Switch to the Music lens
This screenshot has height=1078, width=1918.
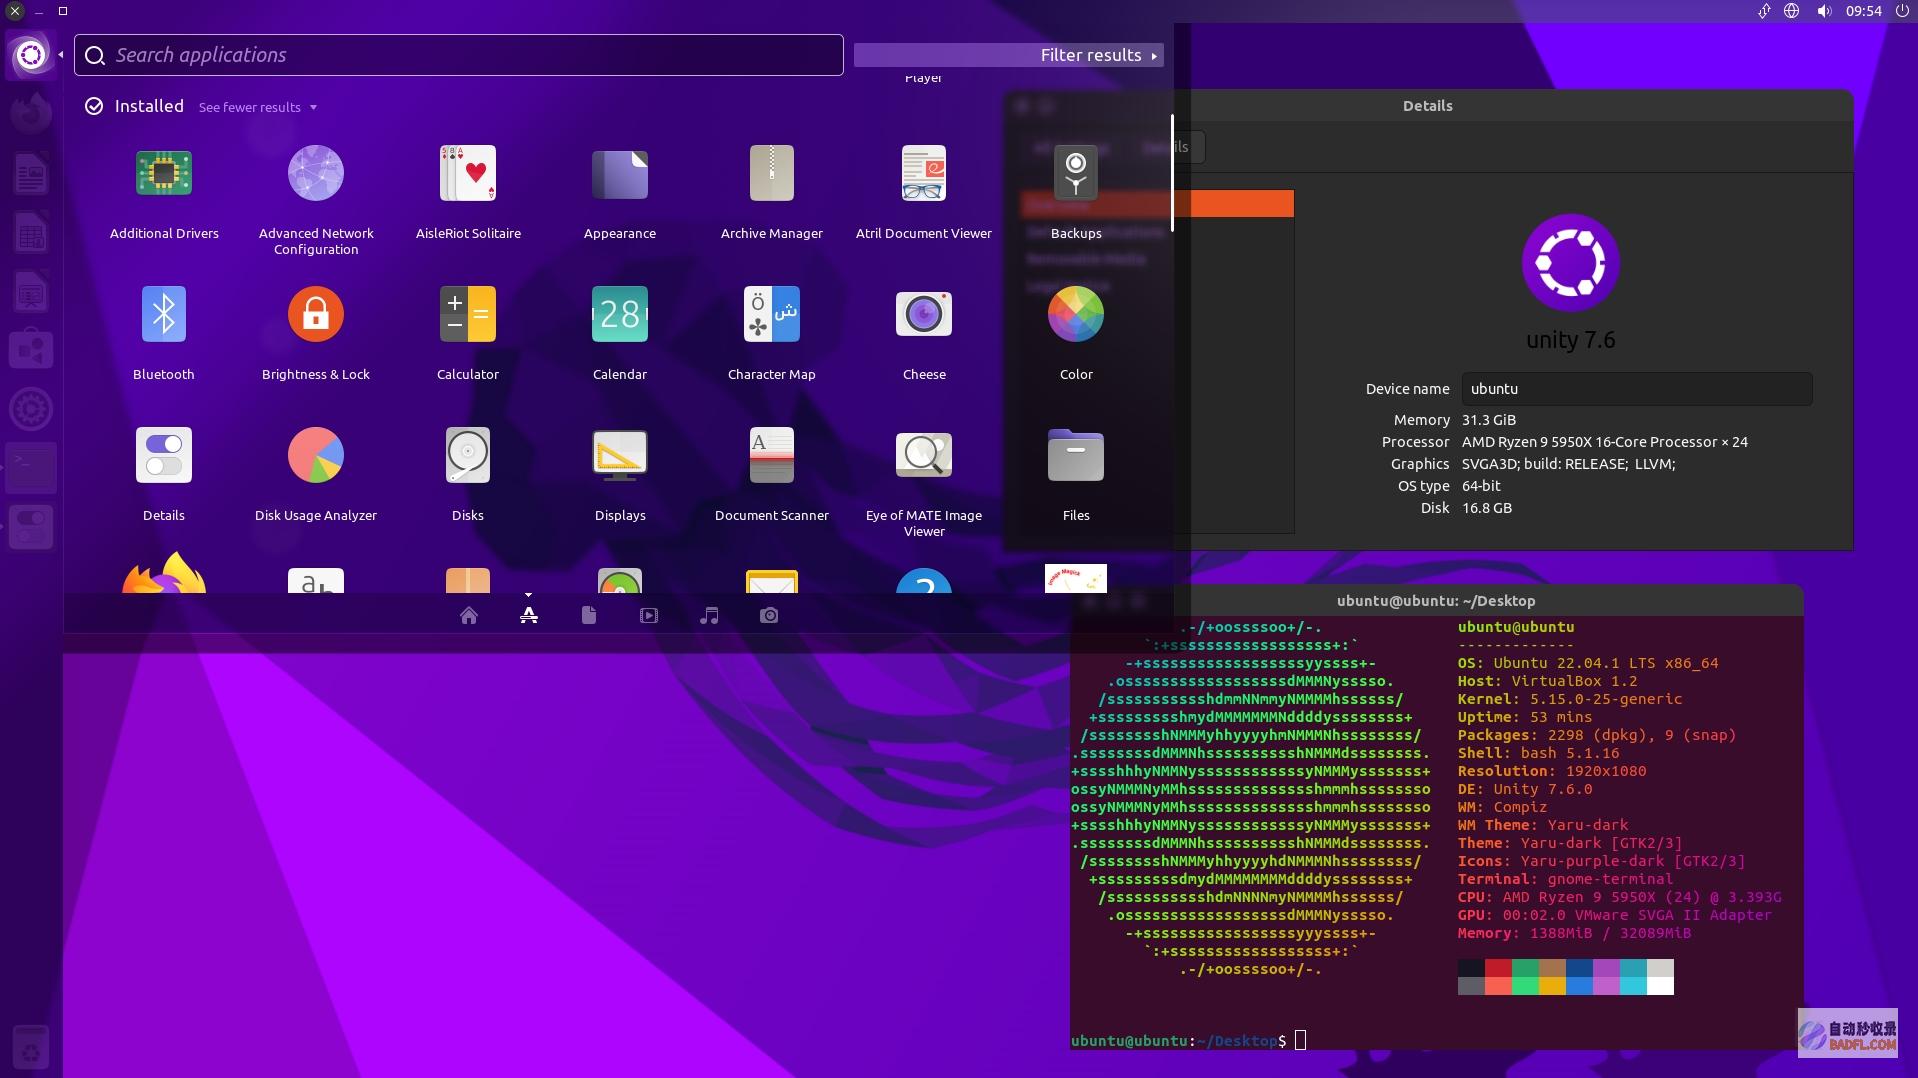[x=709, y=616]
